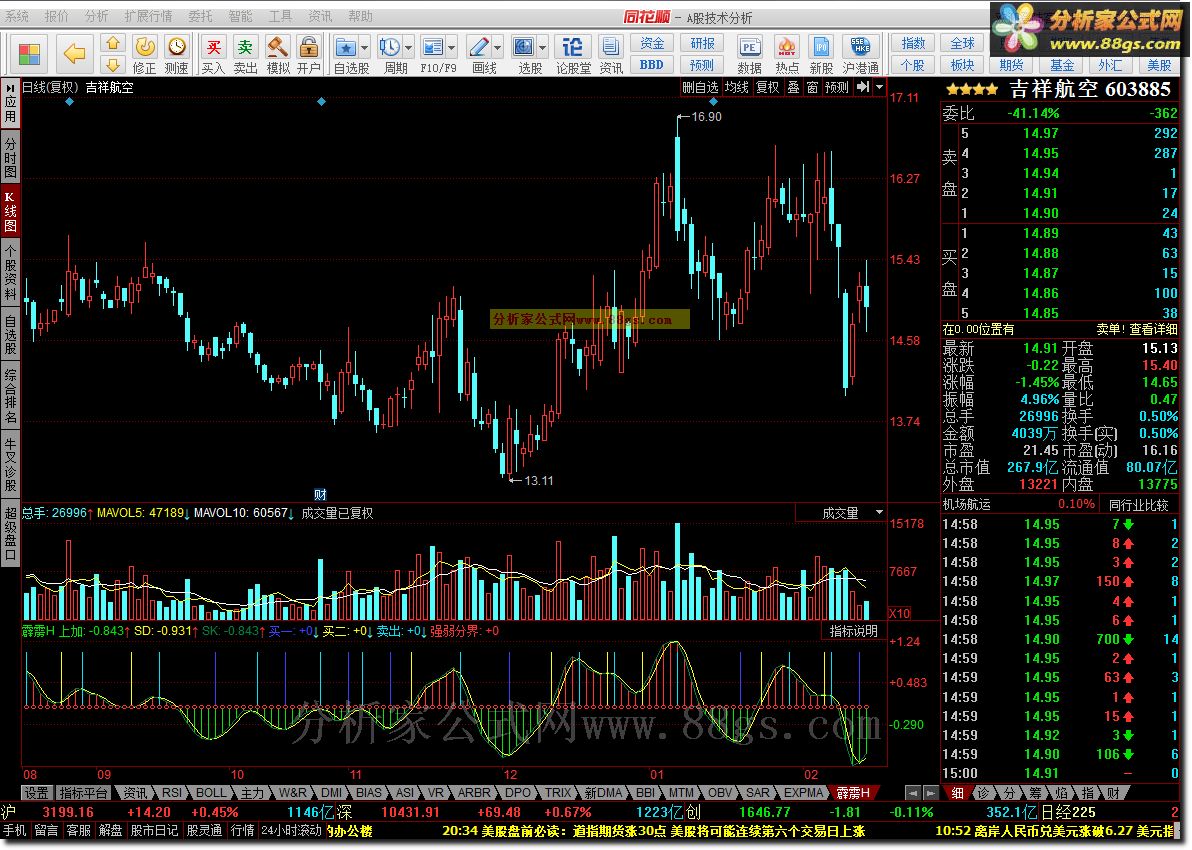Open the F10/F9 info icon

pos(433,48)
